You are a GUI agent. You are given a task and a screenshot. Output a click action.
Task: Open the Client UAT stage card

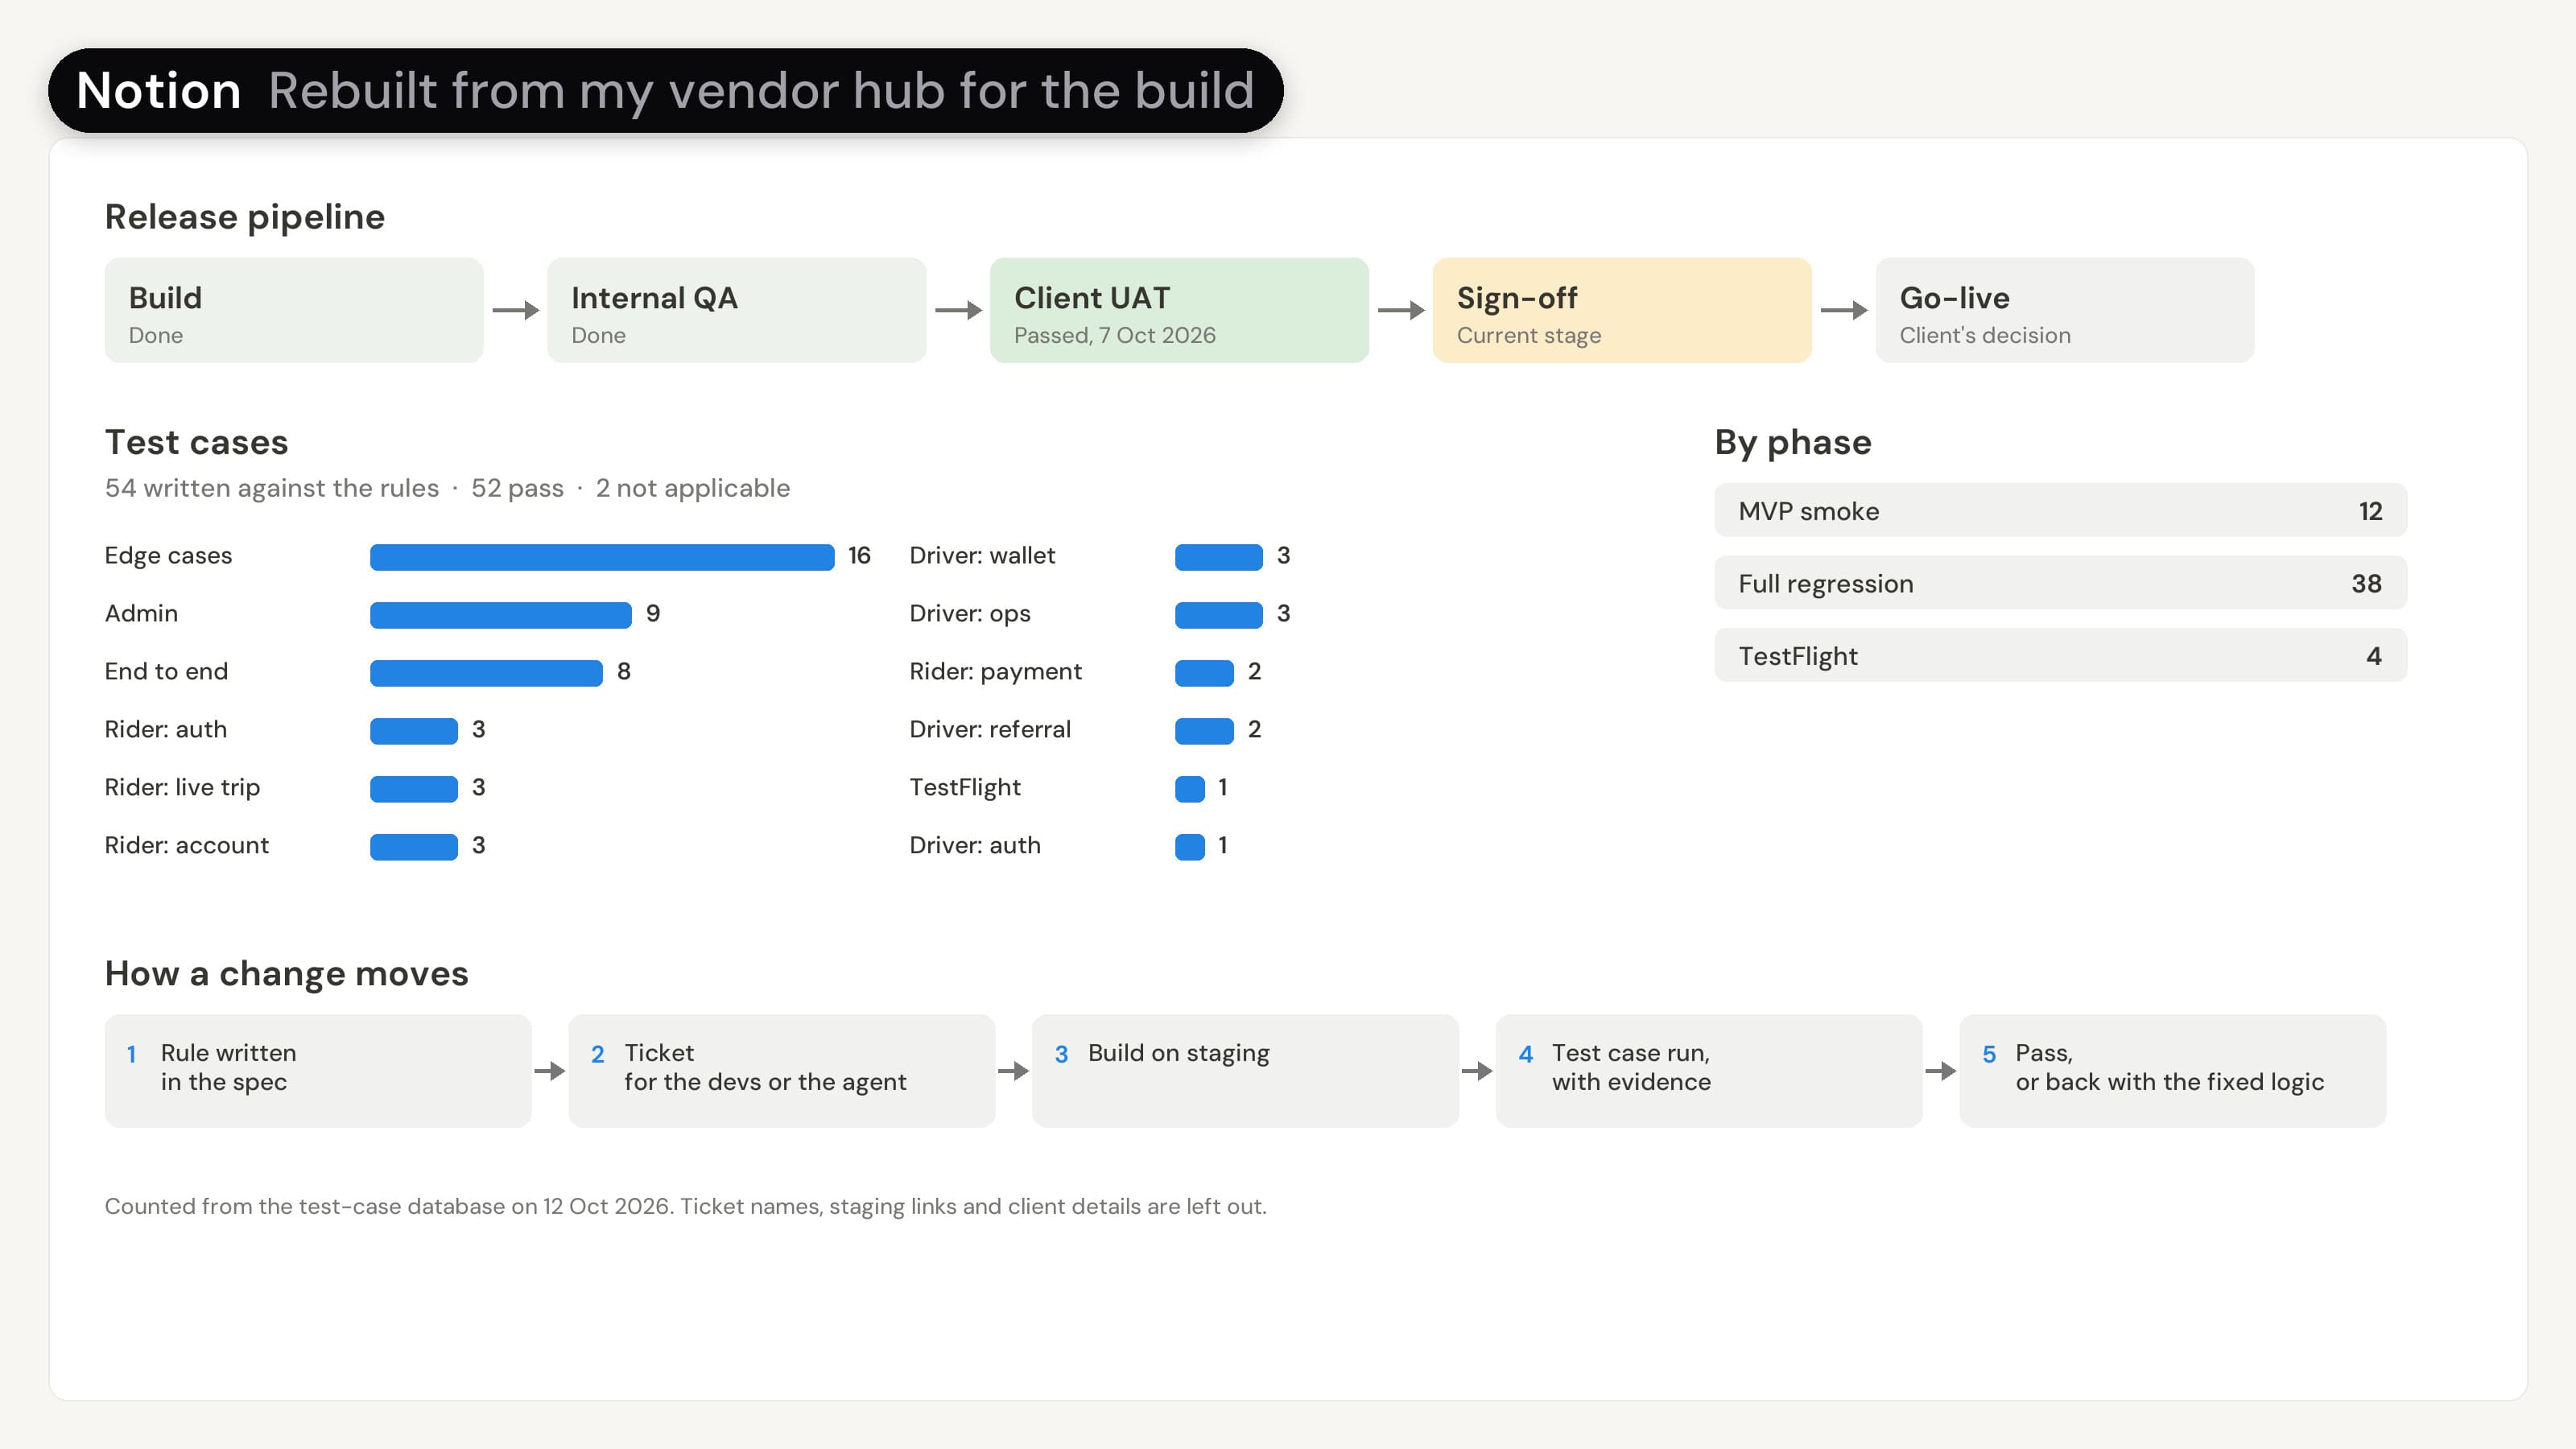tap(1179, 310)
